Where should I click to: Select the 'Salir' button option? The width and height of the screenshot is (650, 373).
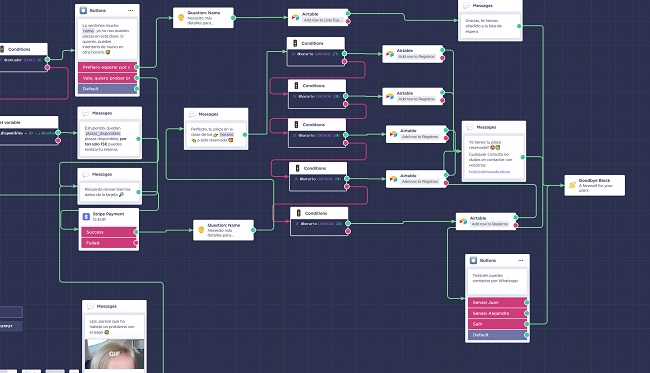coord(497,324)
